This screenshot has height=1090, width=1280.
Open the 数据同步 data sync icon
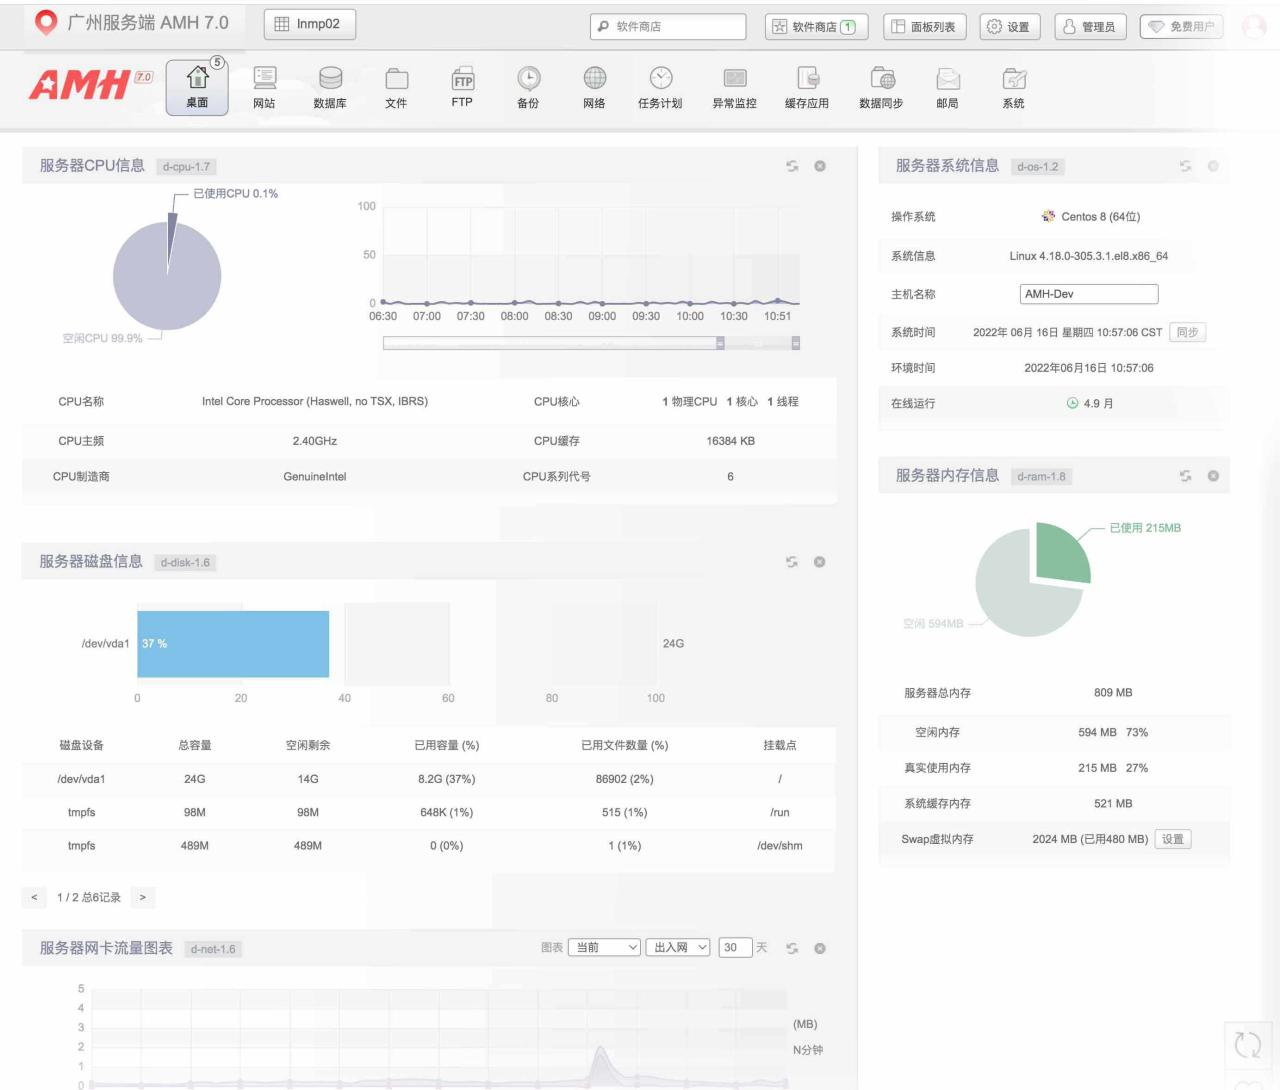tap(881, 87)
